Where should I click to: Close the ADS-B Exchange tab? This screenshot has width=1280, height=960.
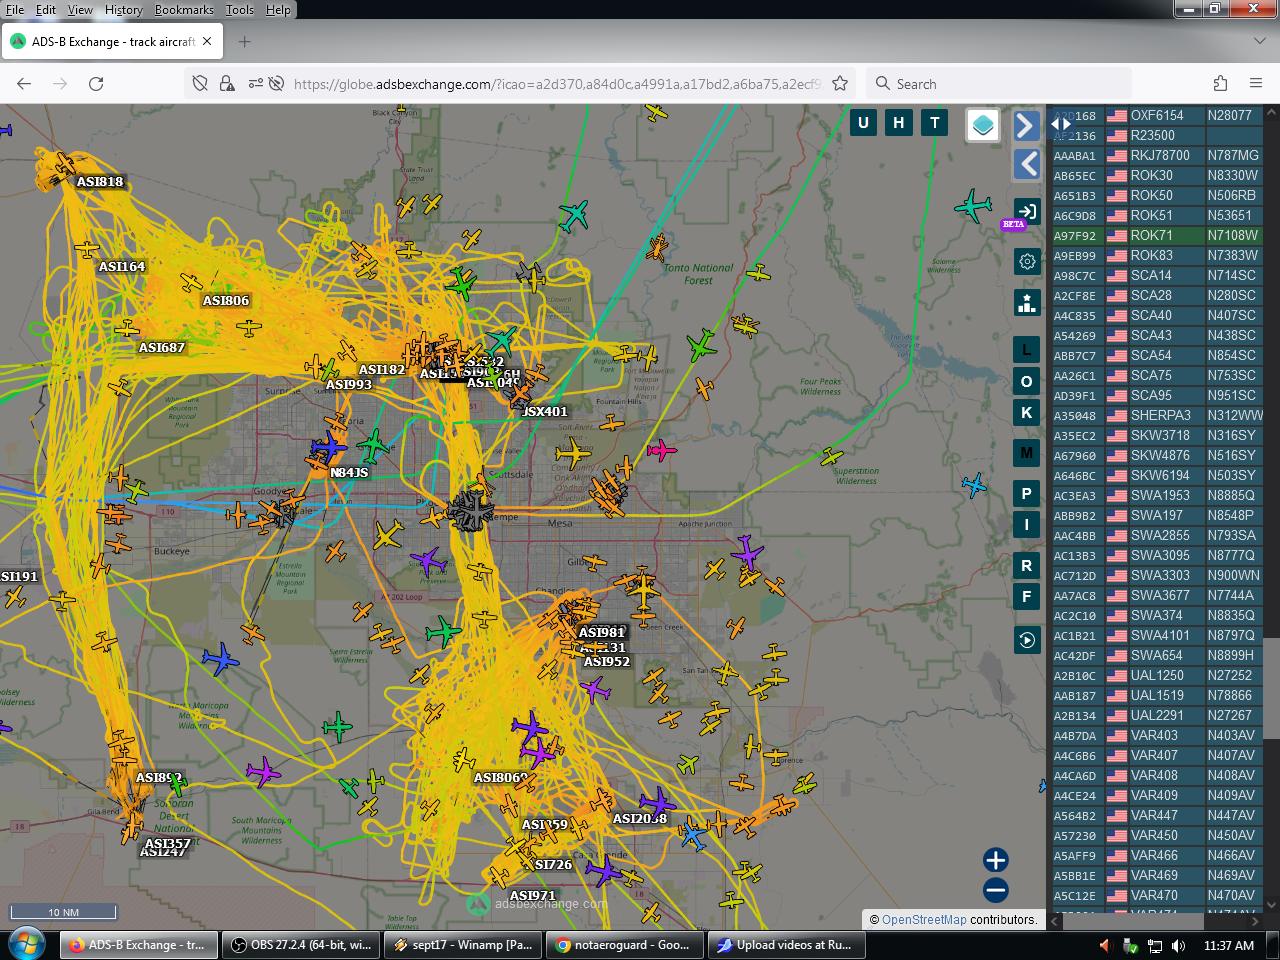pos(207,42)
